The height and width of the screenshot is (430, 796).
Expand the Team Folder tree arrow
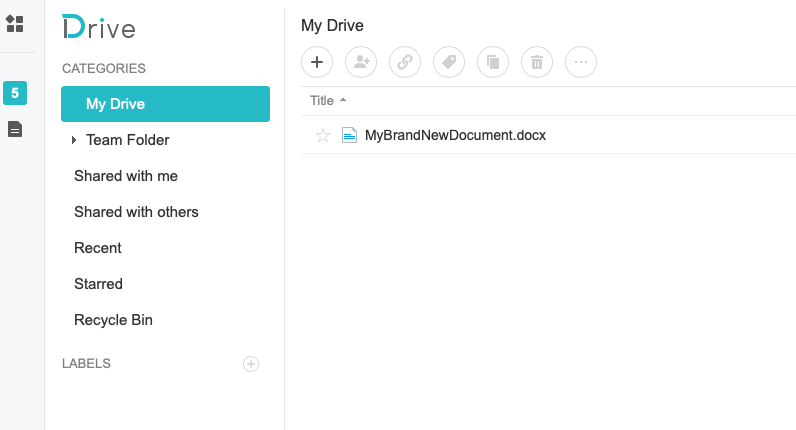[x=74, y=140]
